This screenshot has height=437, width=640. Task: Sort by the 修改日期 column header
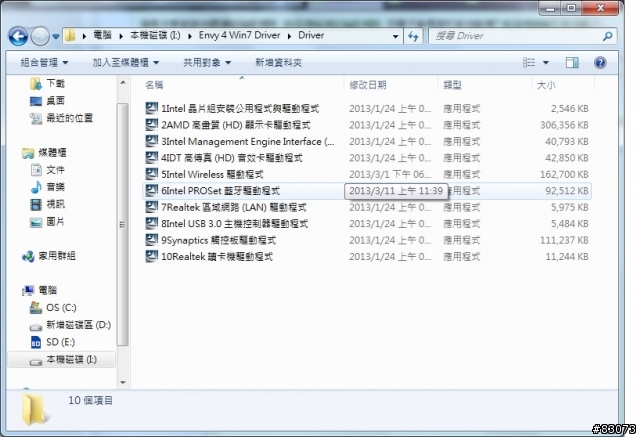(368, 85)
